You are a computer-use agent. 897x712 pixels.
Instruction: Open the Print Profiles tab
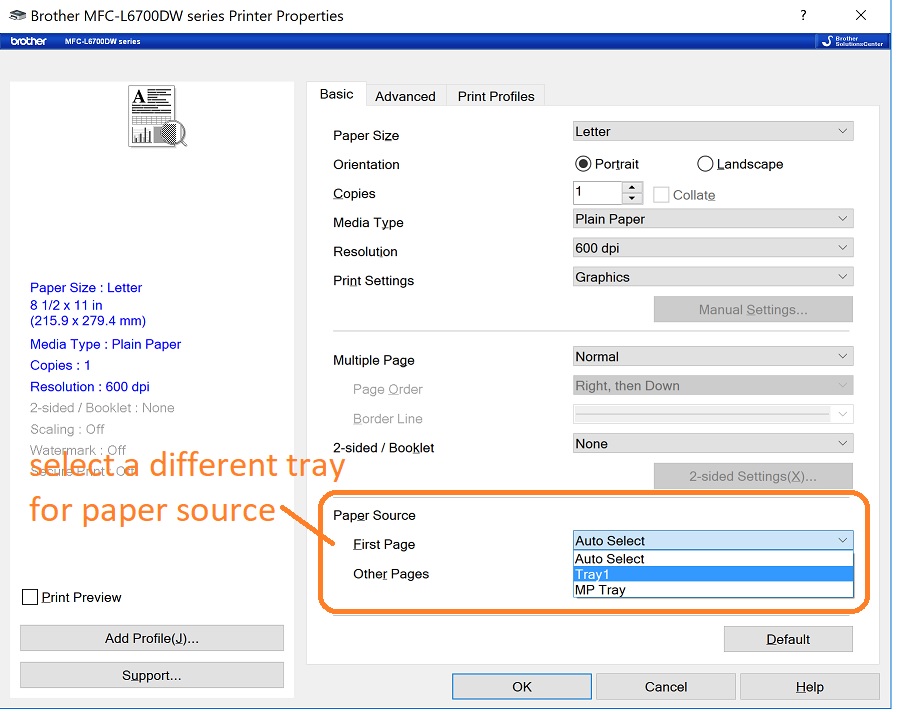(496, 96)
